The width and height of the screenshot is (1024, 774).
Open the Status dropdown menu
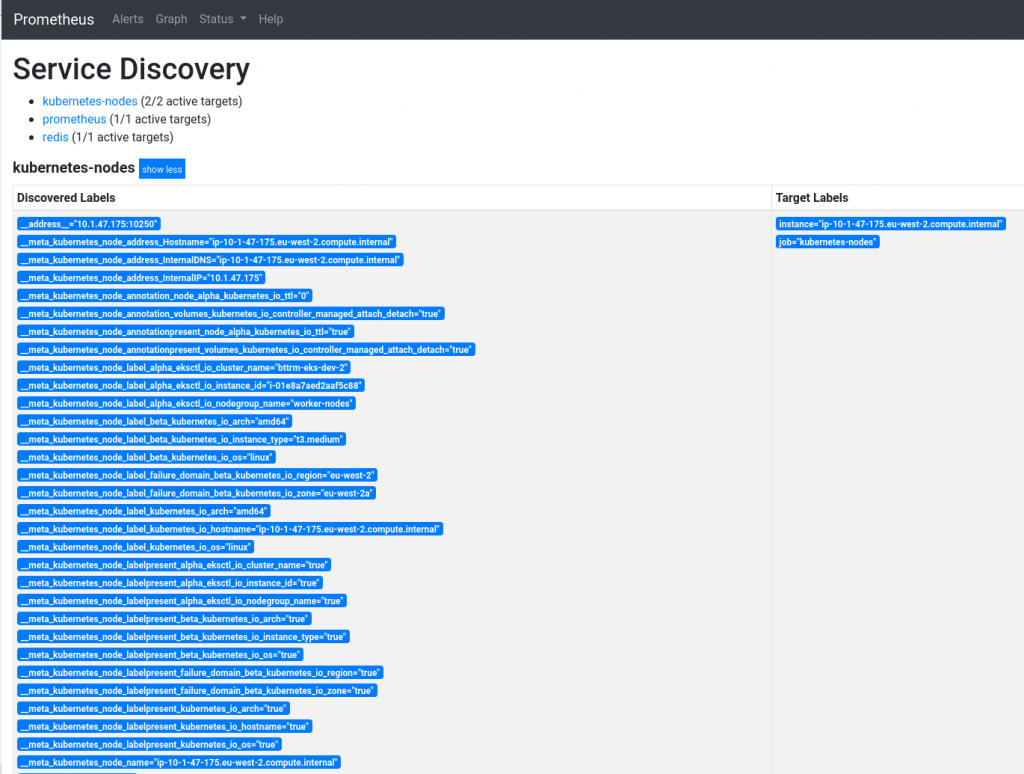pos(221,19)
